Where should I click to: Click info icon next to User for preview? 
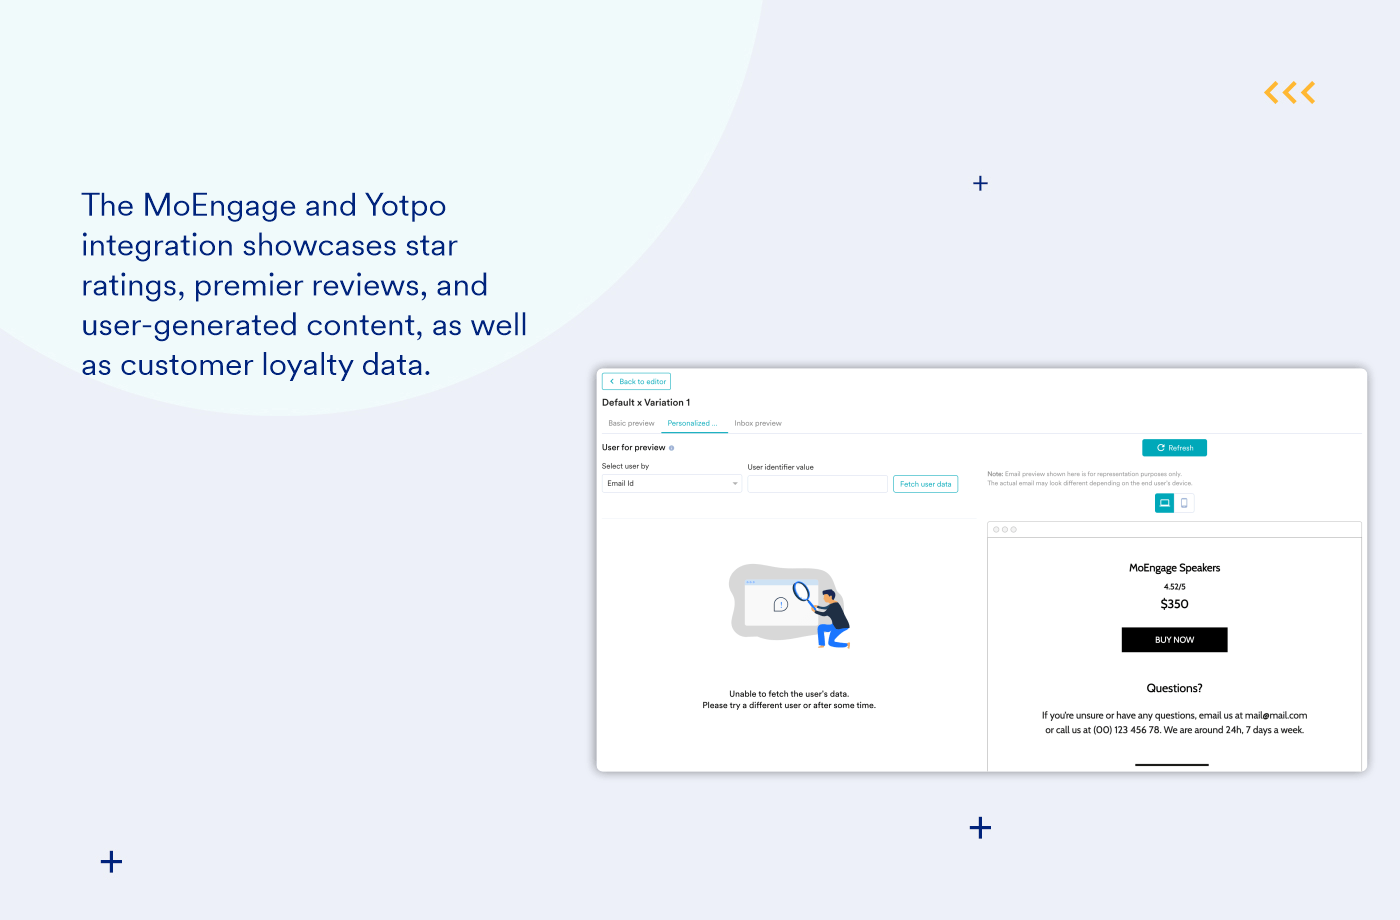(x=671, y=448)
